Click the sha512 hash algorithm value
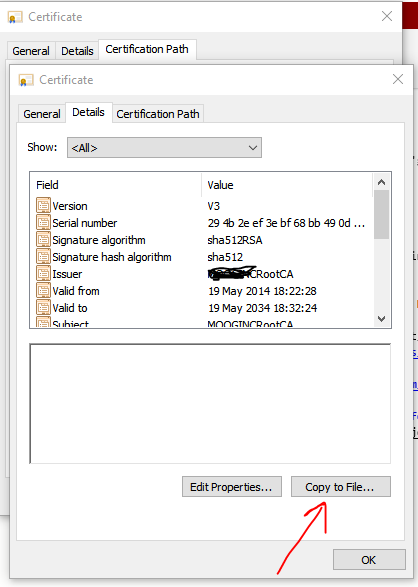 (x=225, y=257)
